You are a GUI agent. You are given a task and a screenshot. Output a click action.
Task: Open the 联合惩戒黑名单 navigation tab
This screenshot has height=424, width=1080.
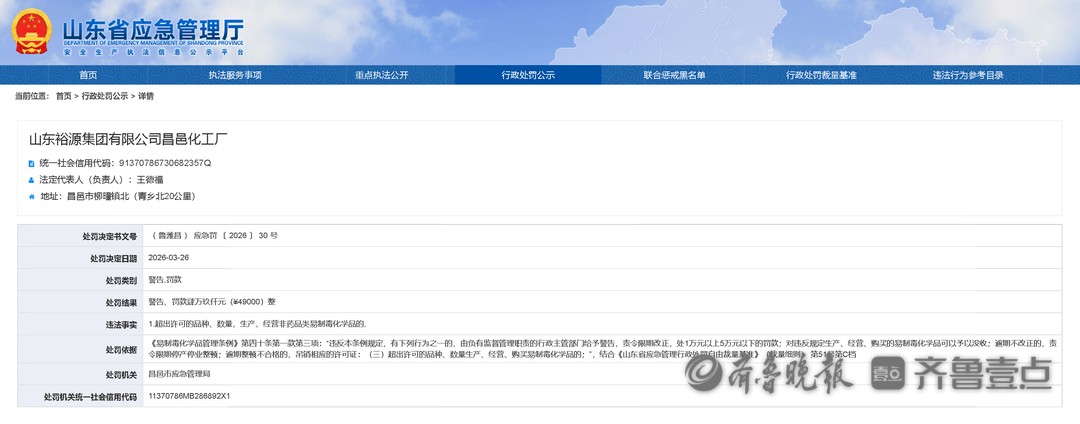pos(674,75)
